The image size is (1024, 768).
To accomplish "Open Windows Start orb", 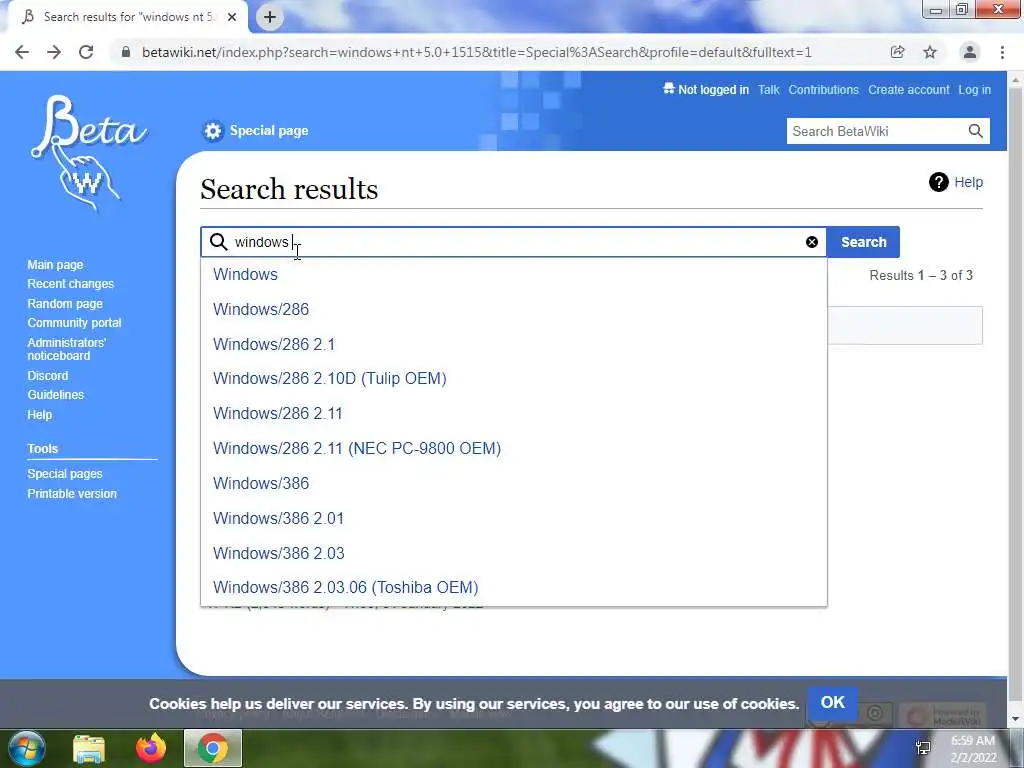I will (27, 748).
